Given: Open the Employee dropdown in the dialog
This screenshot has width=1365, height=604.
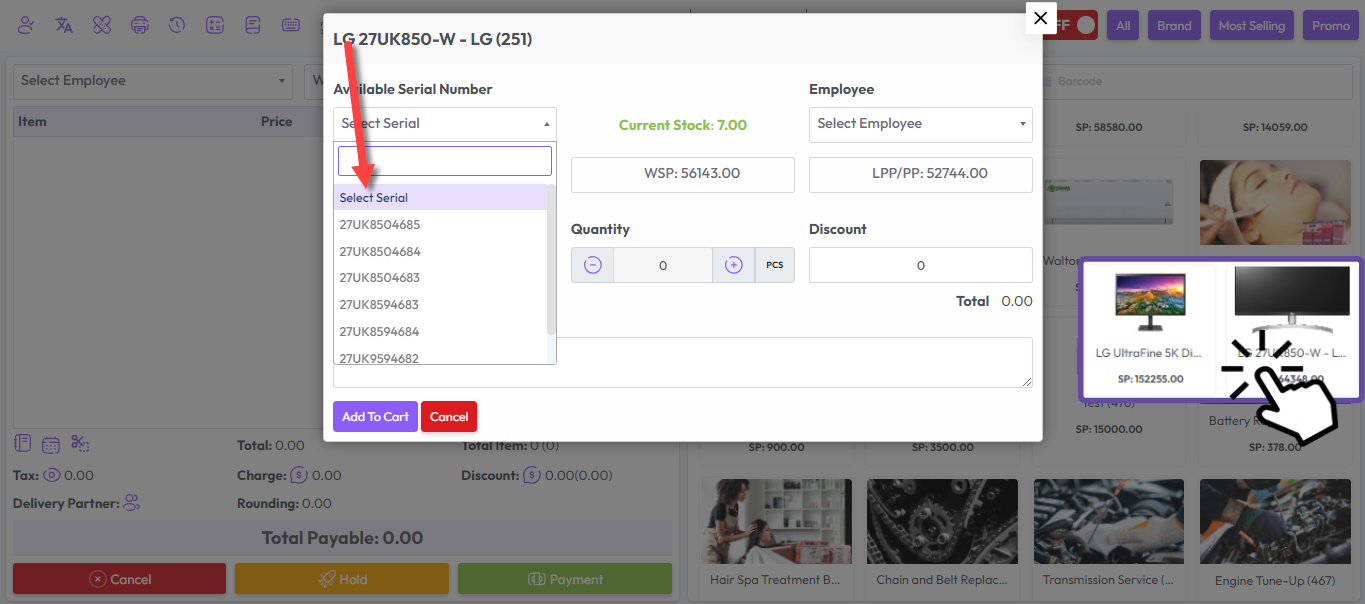Looking at the screenshot, I should [x=921, y=124].
